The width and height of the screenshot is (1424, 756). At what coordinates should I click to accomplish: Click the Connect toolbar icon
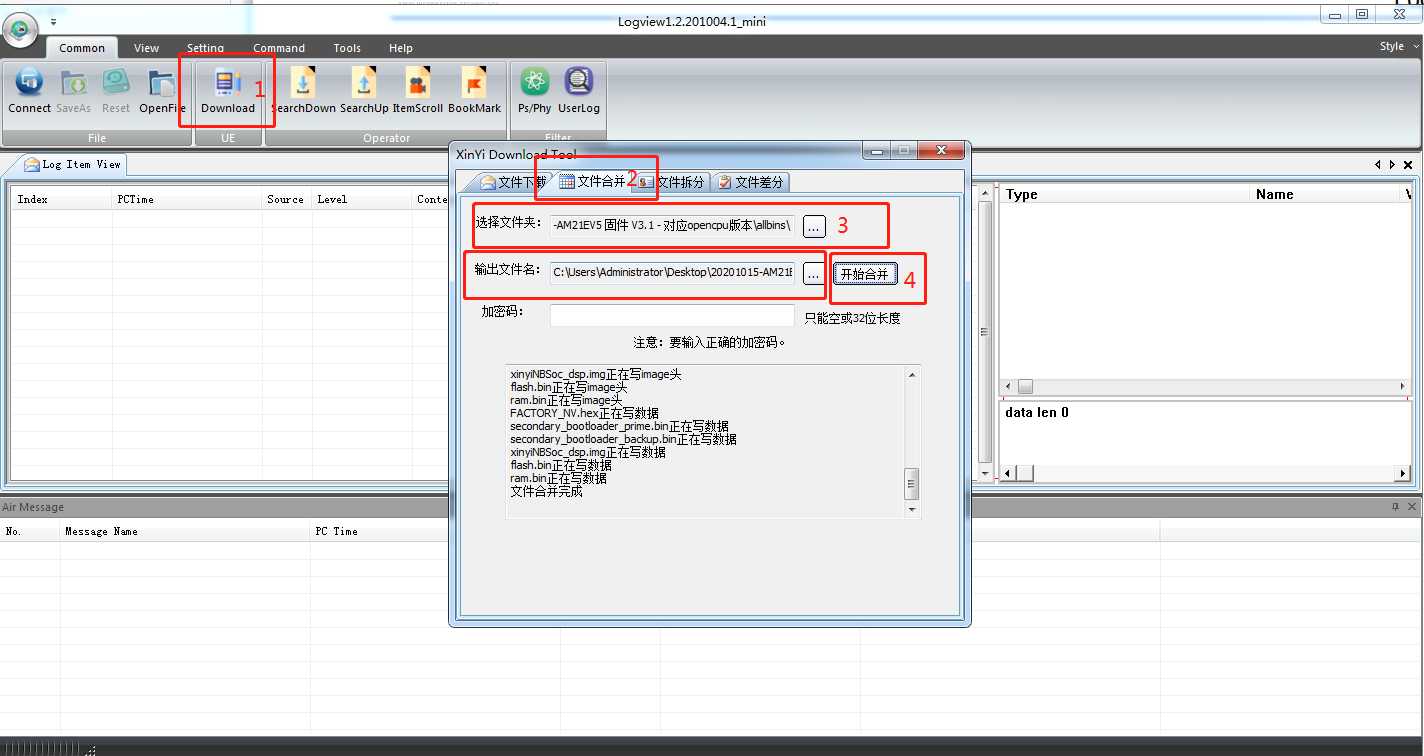click(29, 91)
